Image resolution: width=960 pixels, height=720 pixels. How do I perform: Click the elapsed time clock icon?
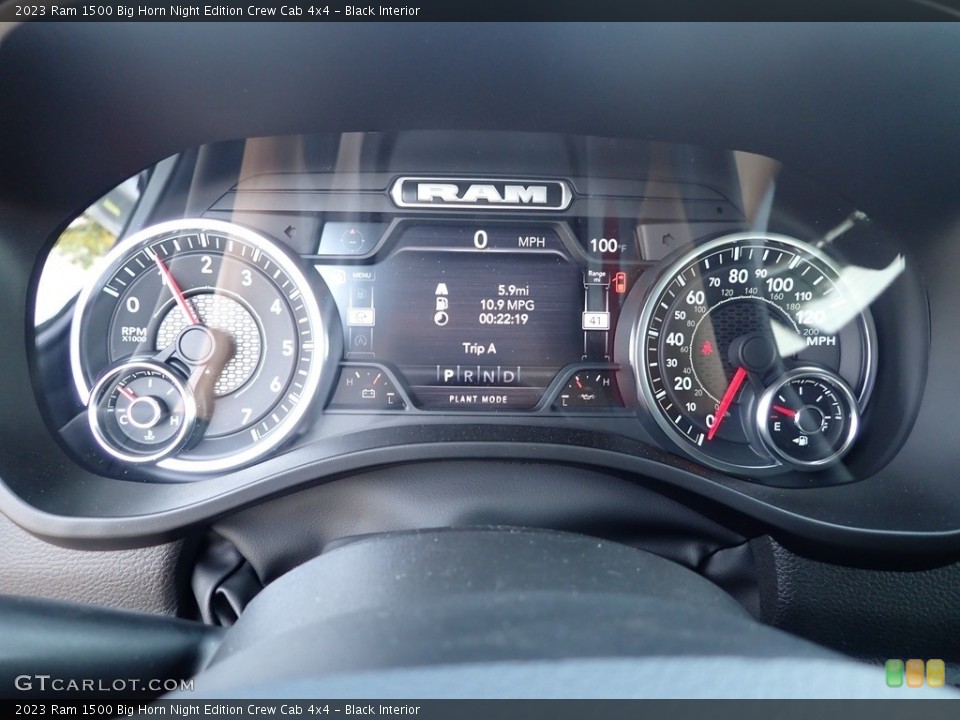(x=441, y=318)
